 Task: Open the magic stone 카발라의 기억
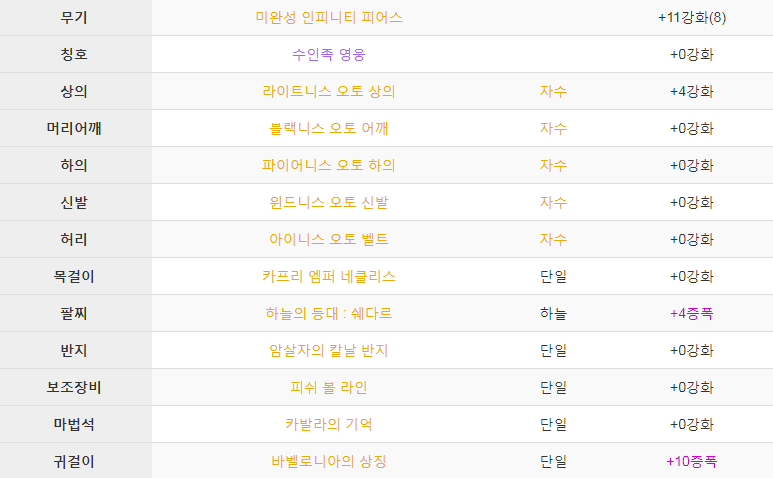tap(329, 424)
